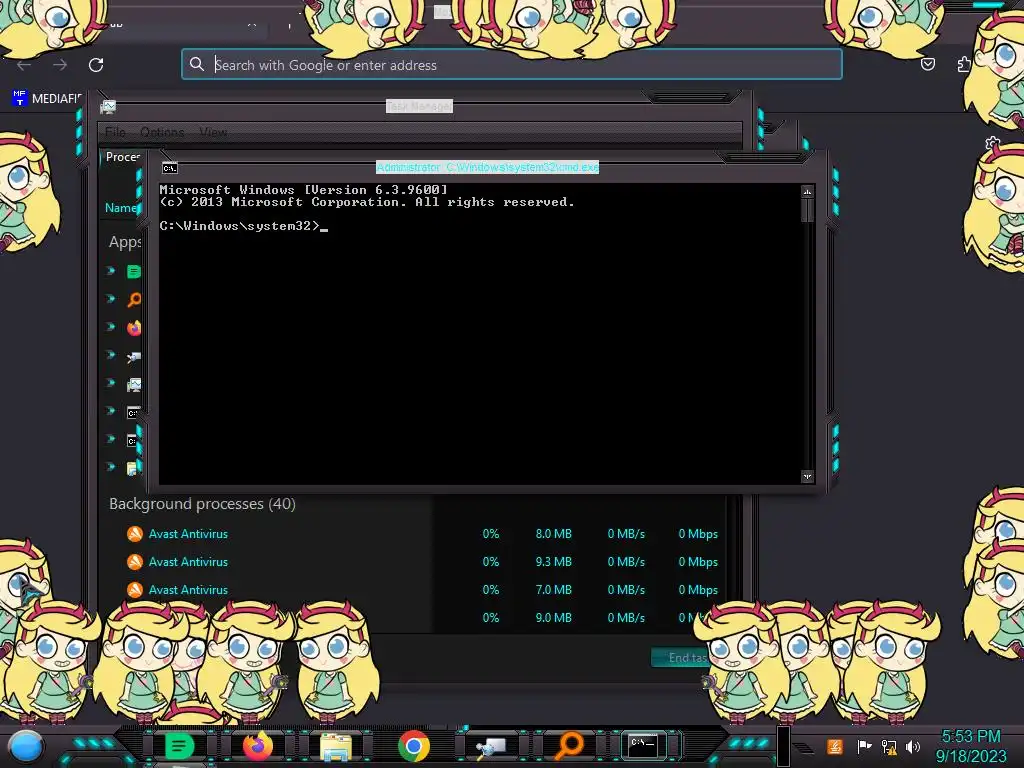Open File Explorer from the taskbar
1024x768 pixels.
336,746
